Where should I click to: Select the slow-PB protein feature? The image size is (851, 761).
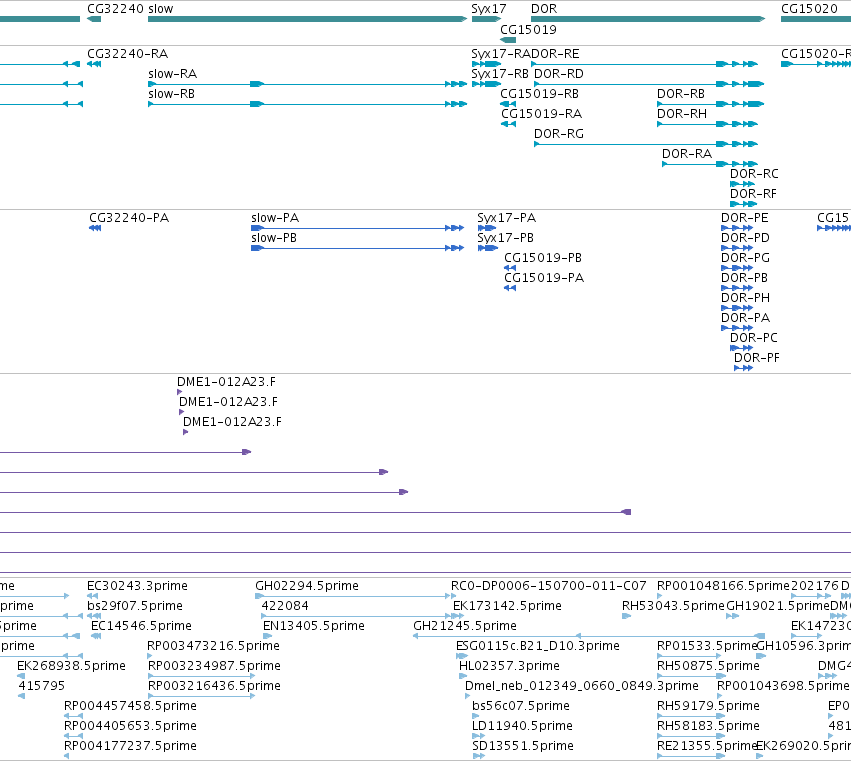(358, 248)
